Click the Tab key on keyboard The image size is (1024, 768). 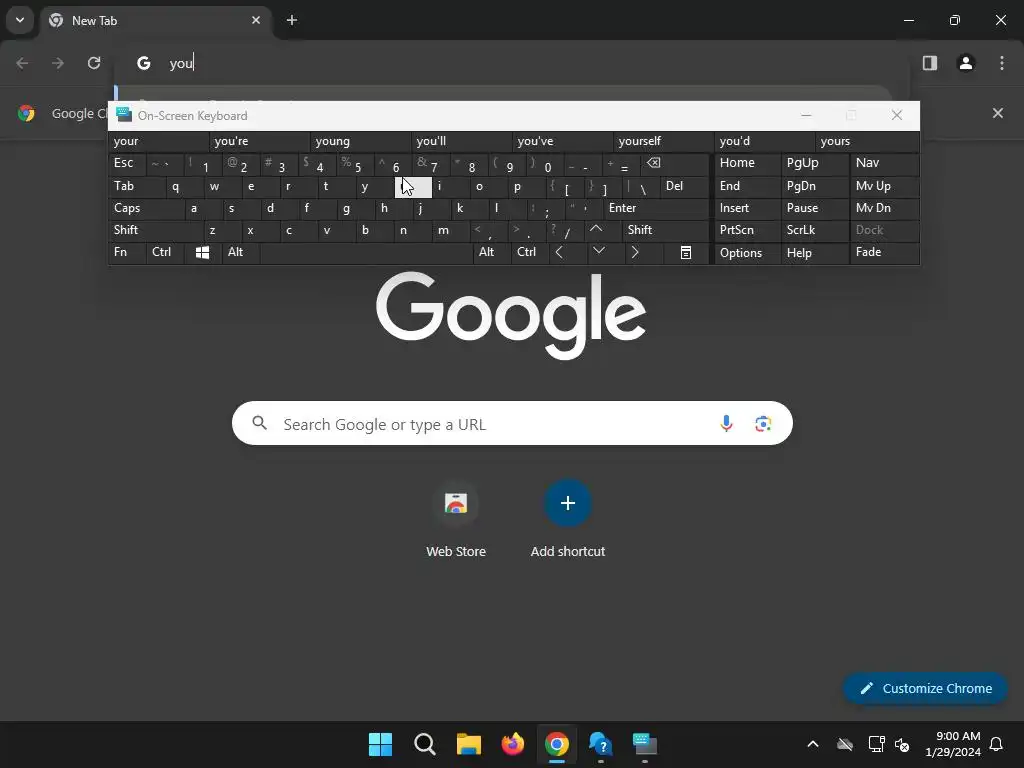coord(136,186)
